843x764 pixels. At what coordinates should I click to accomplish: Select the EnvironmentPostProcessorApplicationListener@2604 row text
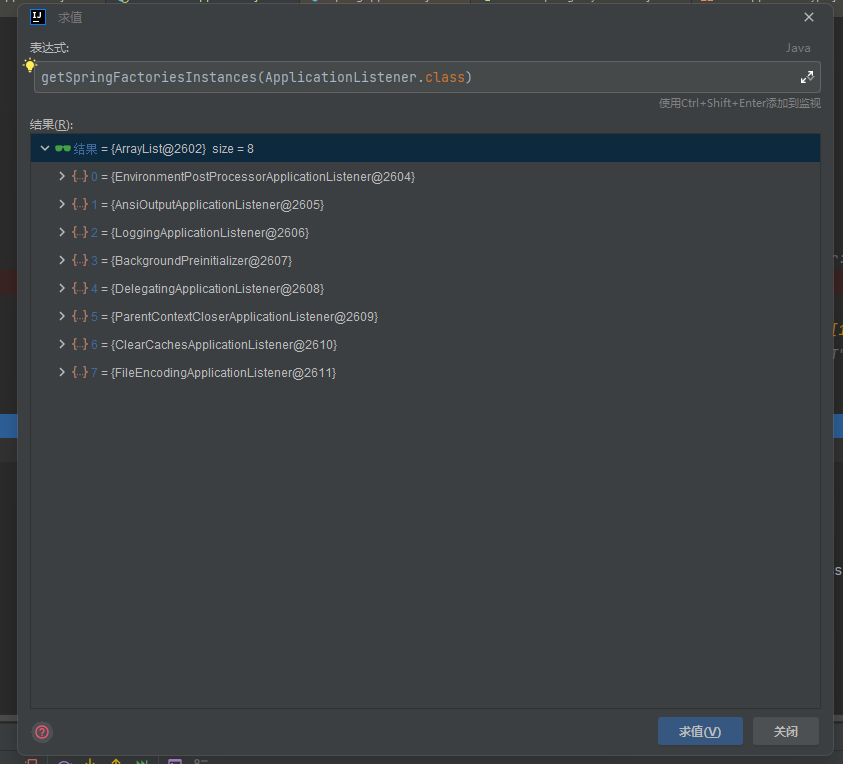click(x=263, y=177)
